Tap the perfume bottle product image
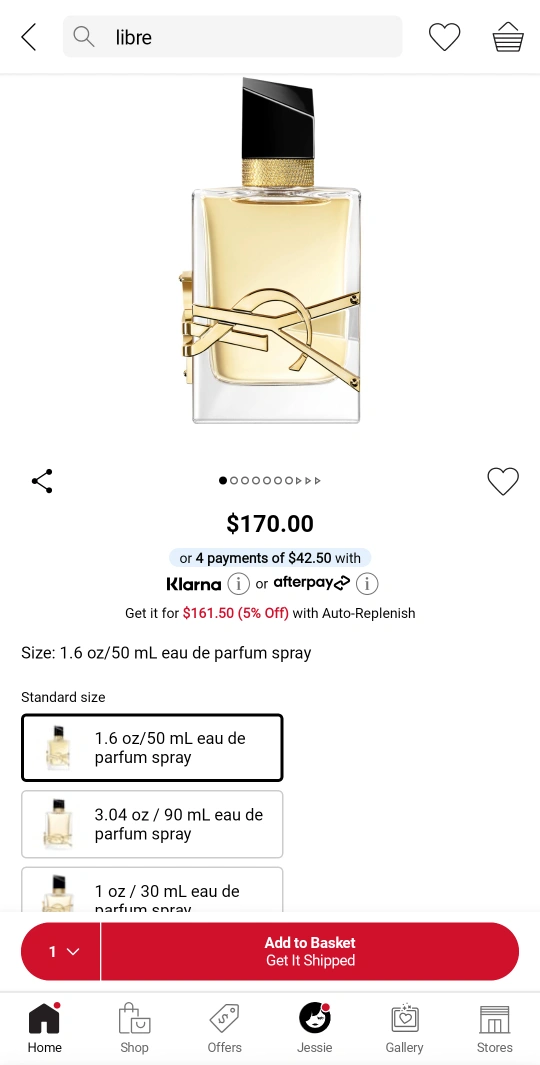 [270, 251]
